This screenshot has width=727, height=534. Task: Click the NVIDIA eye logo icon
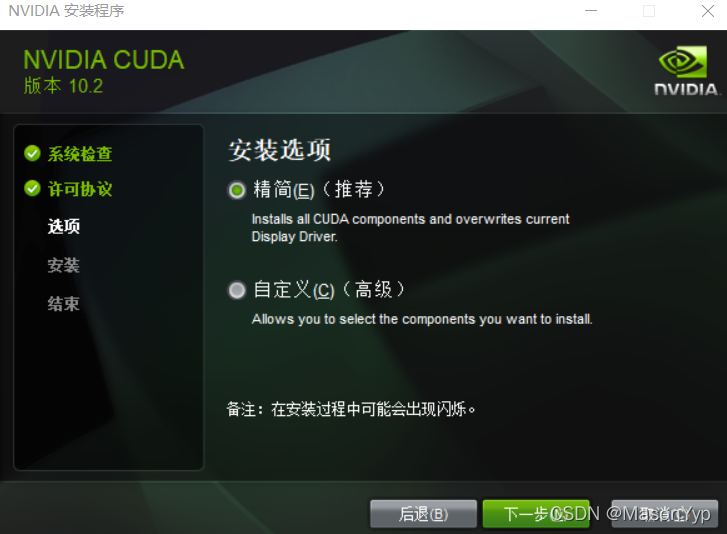click(x=683, y=62)
